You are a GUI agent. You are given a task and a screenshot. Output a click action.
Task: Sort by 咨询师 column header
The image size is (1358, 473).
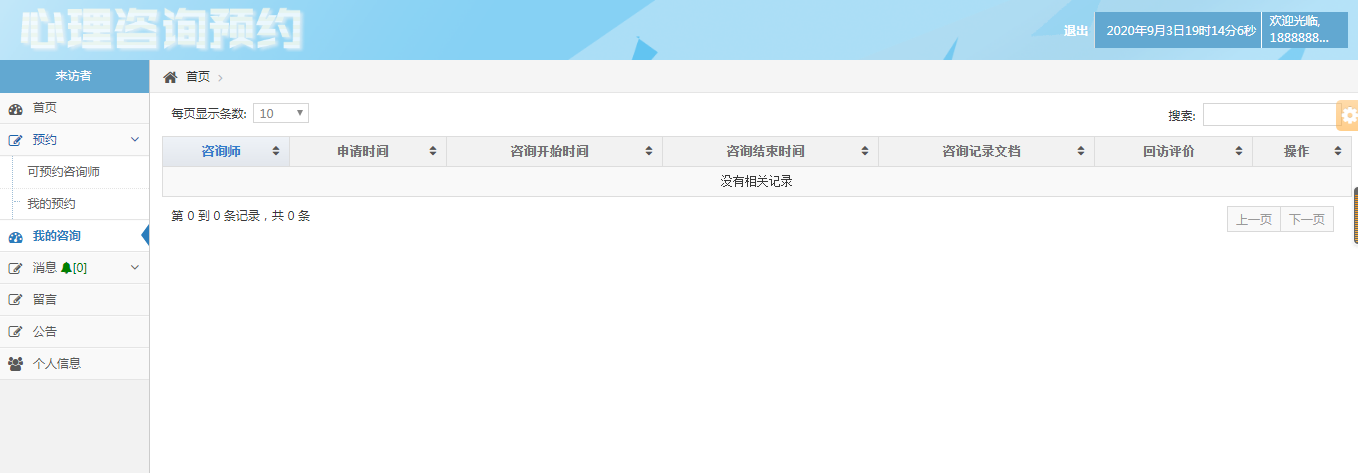click(x=226, y=151)
